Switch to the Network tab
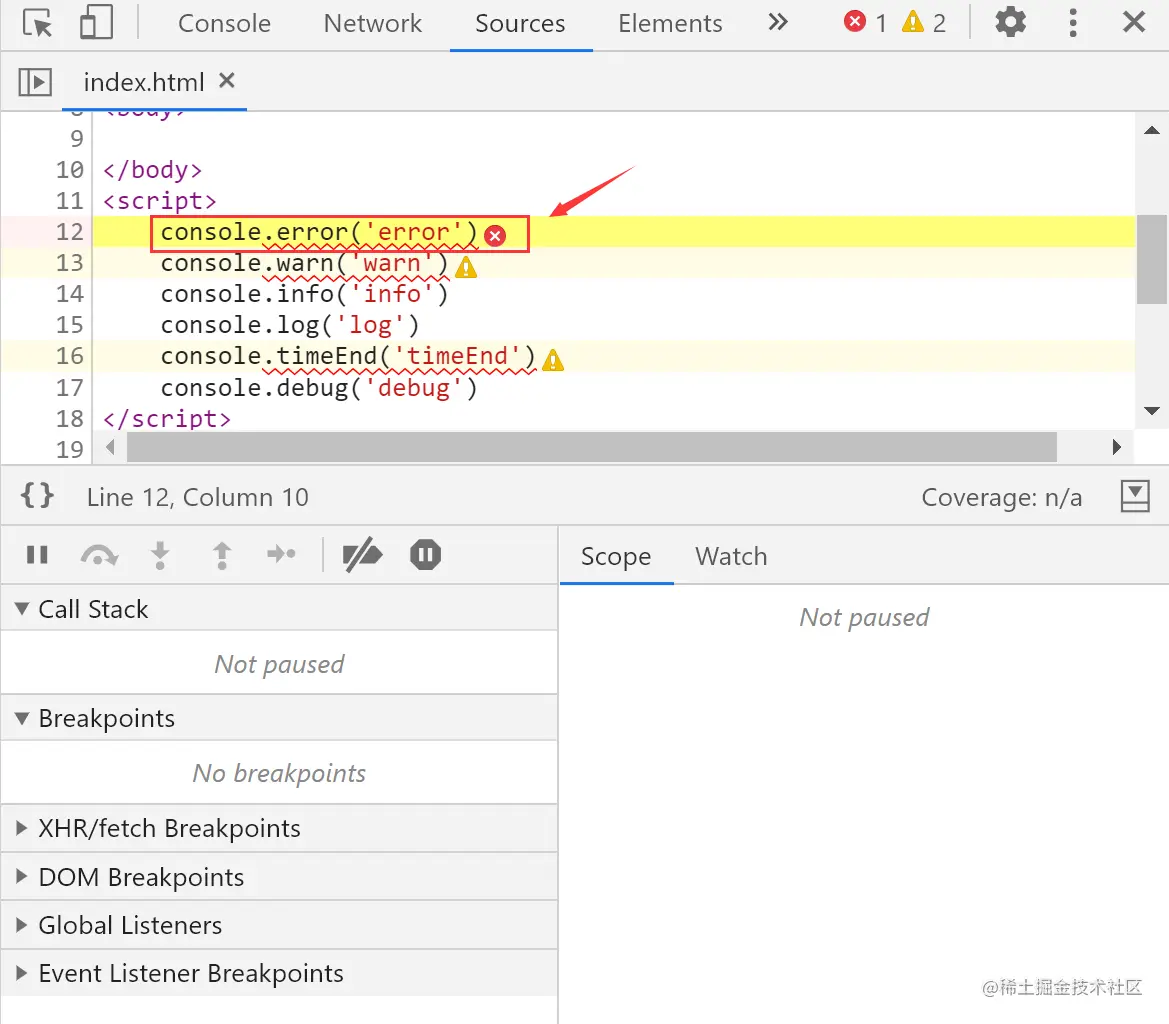 point(373,24)
